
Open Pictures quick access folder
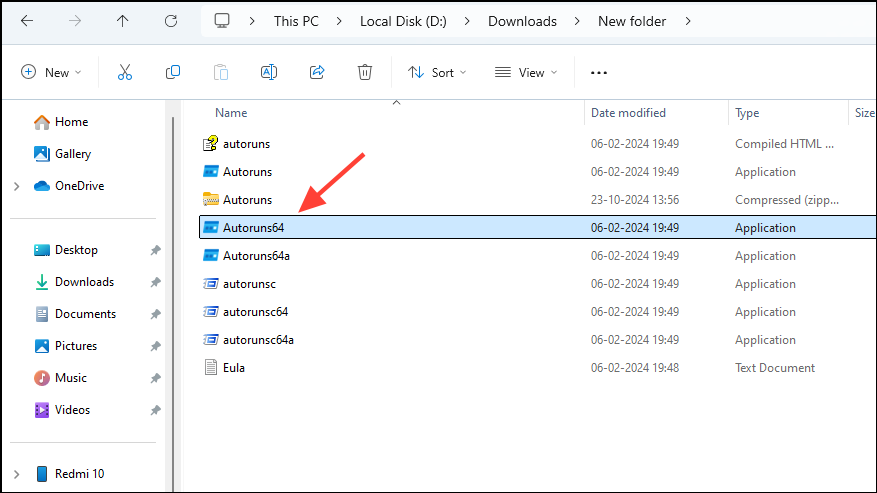click(65, 346)
